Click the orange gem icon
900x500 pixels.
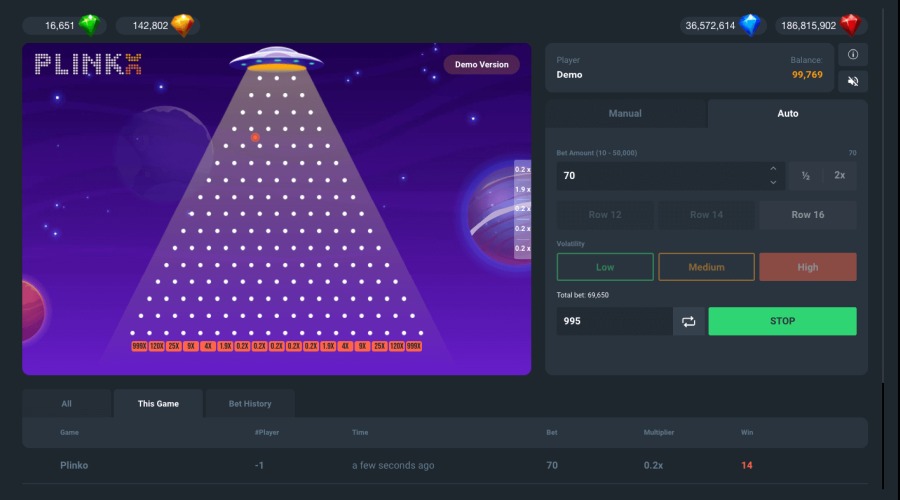click(x=183, y=25)
